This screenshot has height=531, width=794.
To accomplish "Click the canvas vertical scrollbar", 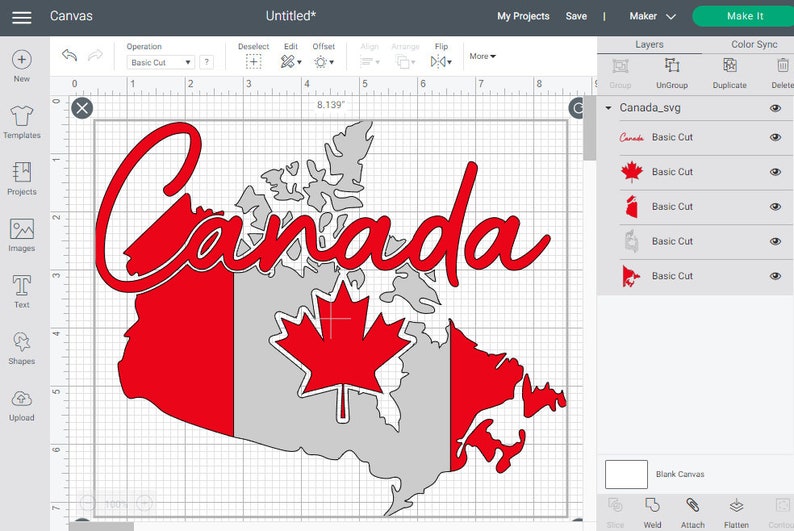I will [589, 128].
